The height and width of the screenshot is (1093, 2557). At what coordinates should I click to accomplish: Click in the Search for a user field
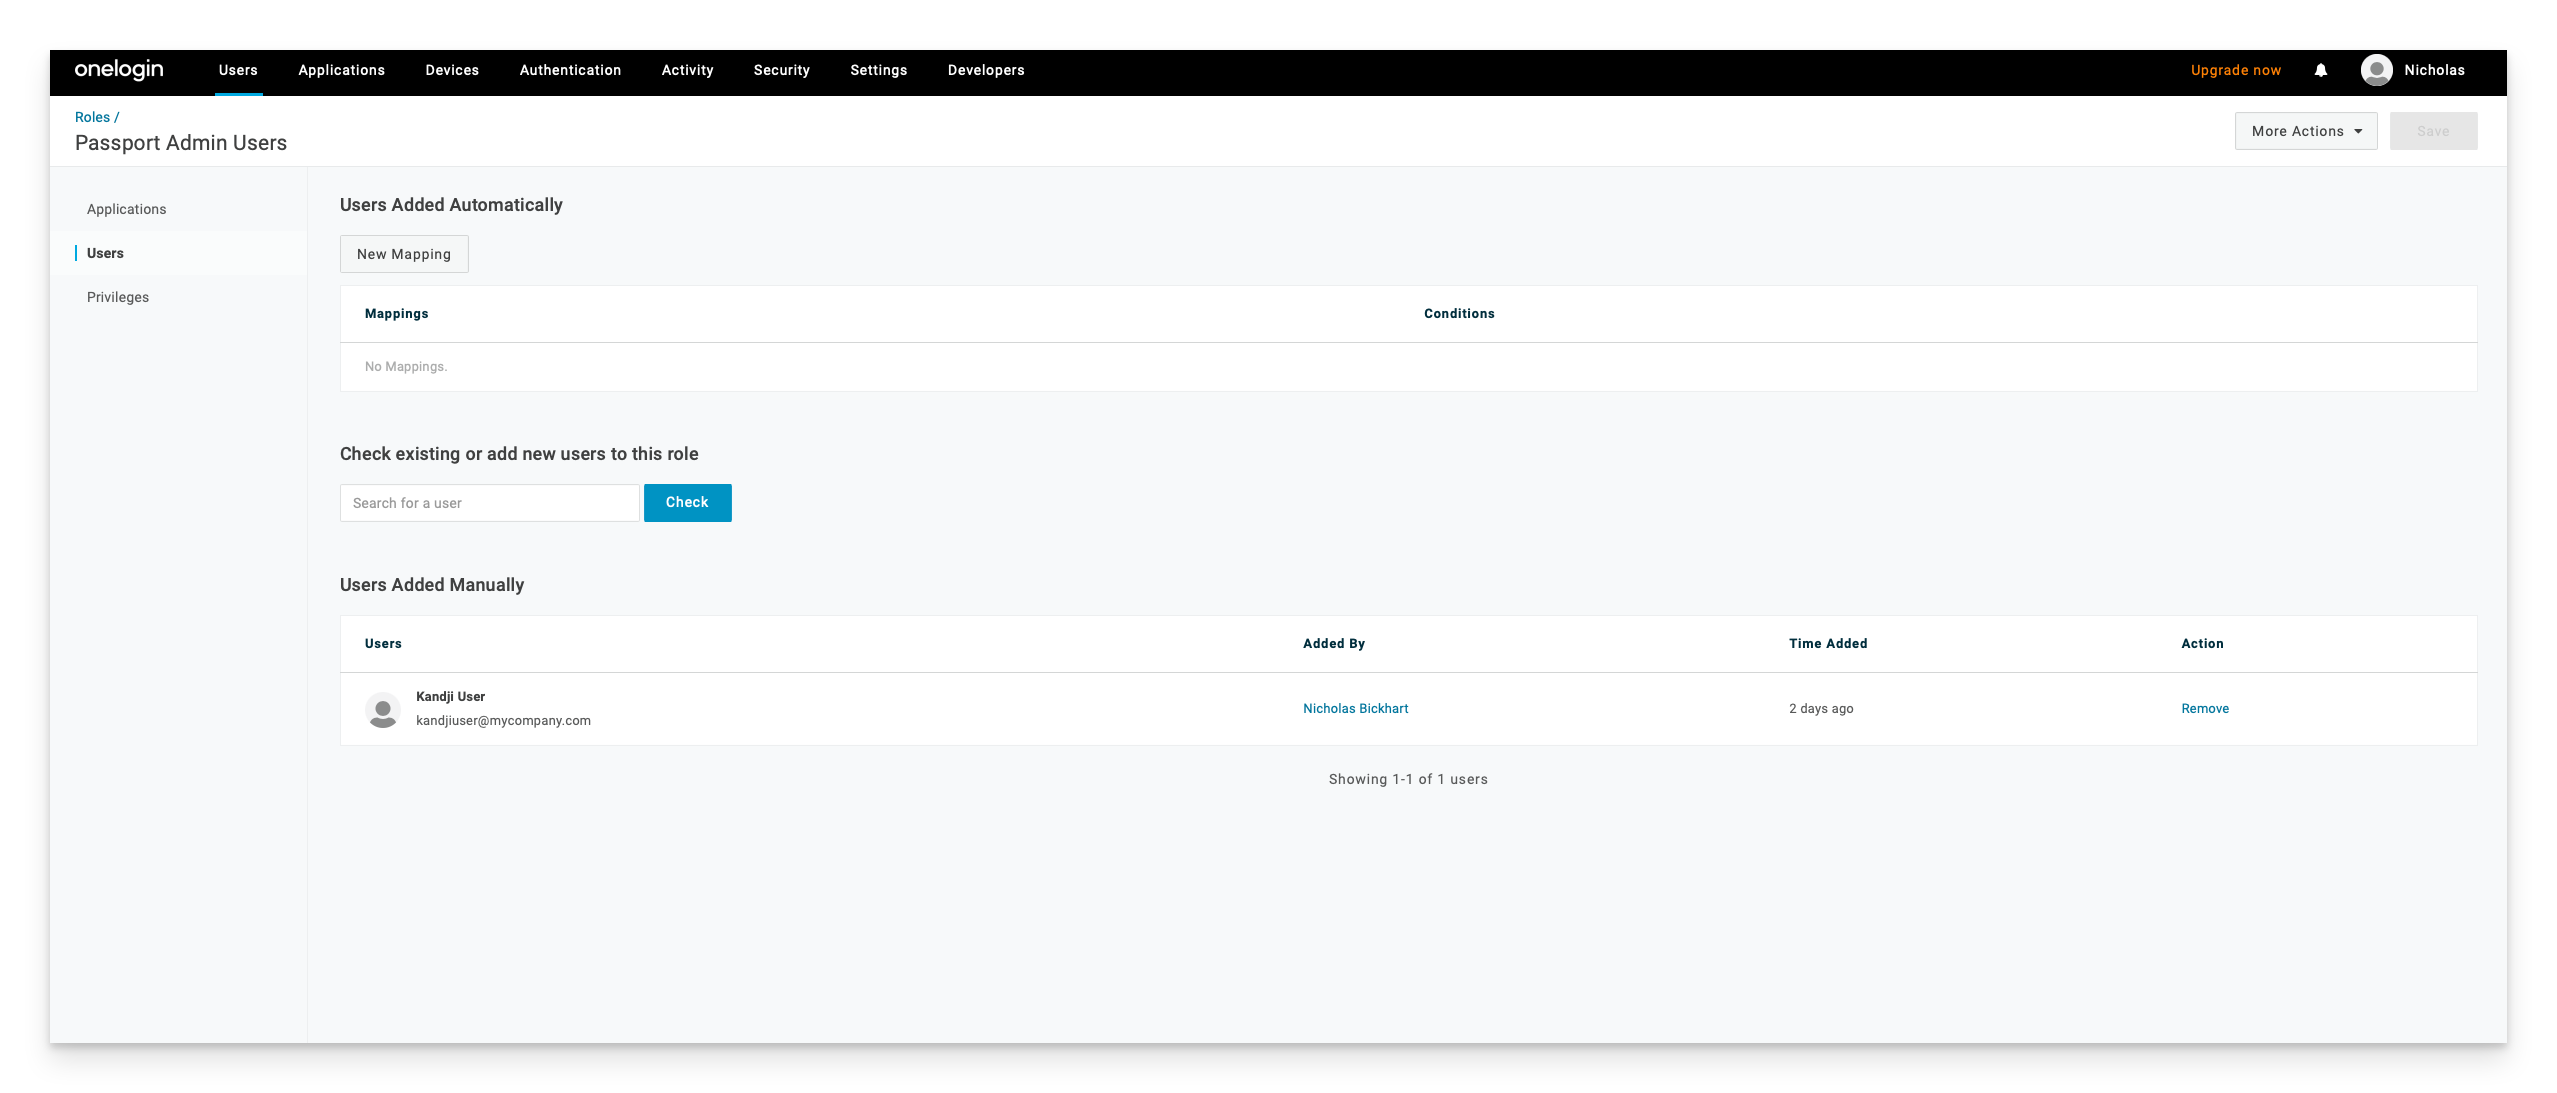(x=489, y=503)
